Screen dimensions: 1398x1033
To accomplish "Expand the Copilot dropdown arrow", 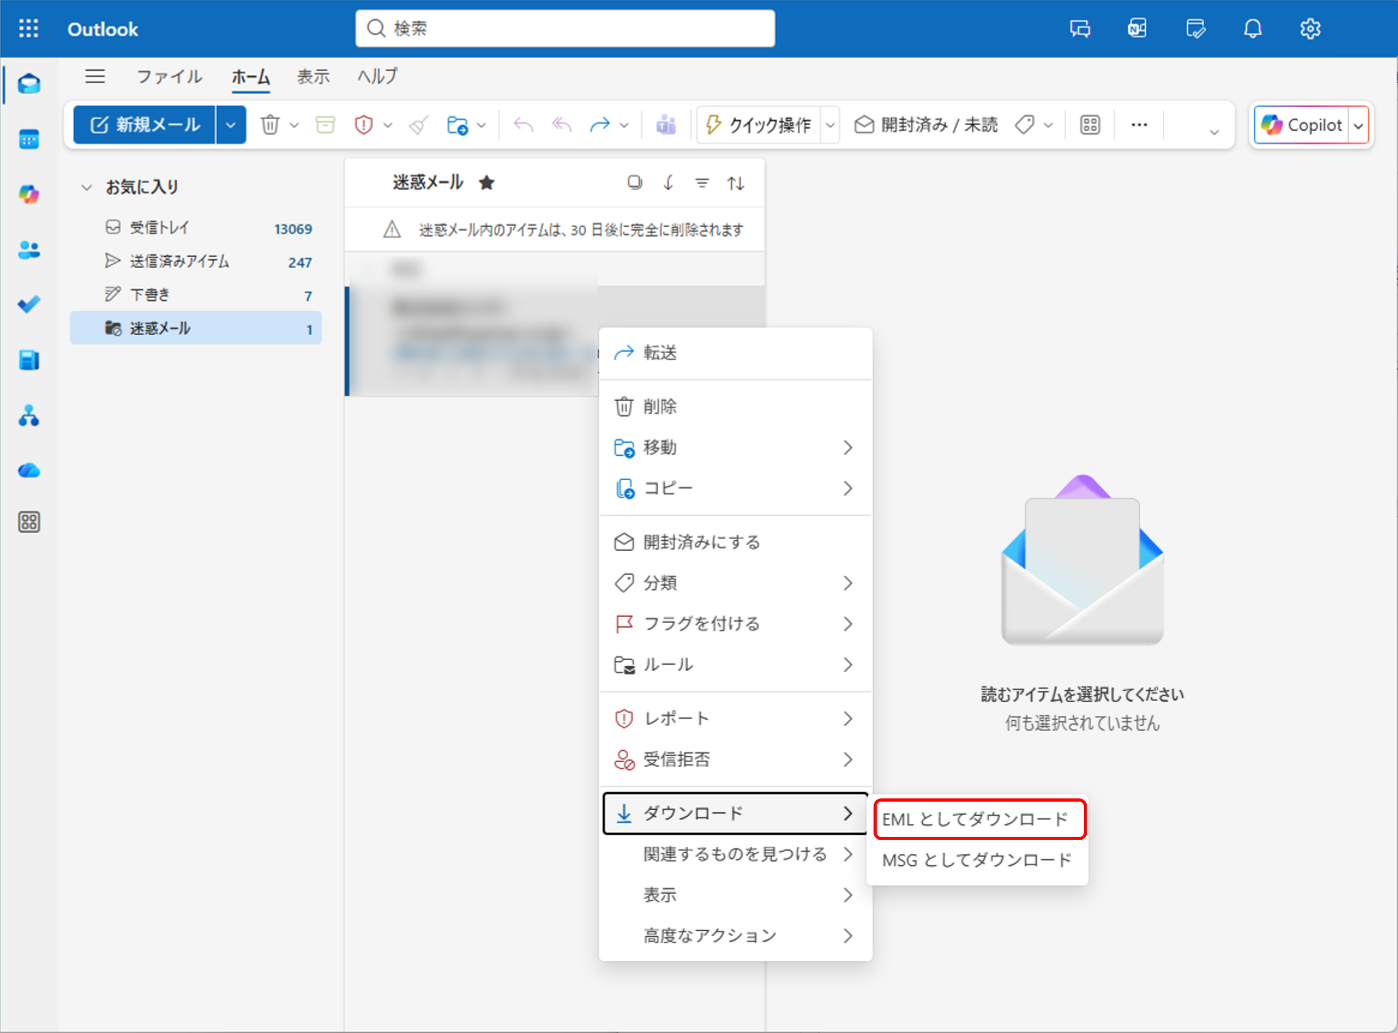I will coord(1358,126).
